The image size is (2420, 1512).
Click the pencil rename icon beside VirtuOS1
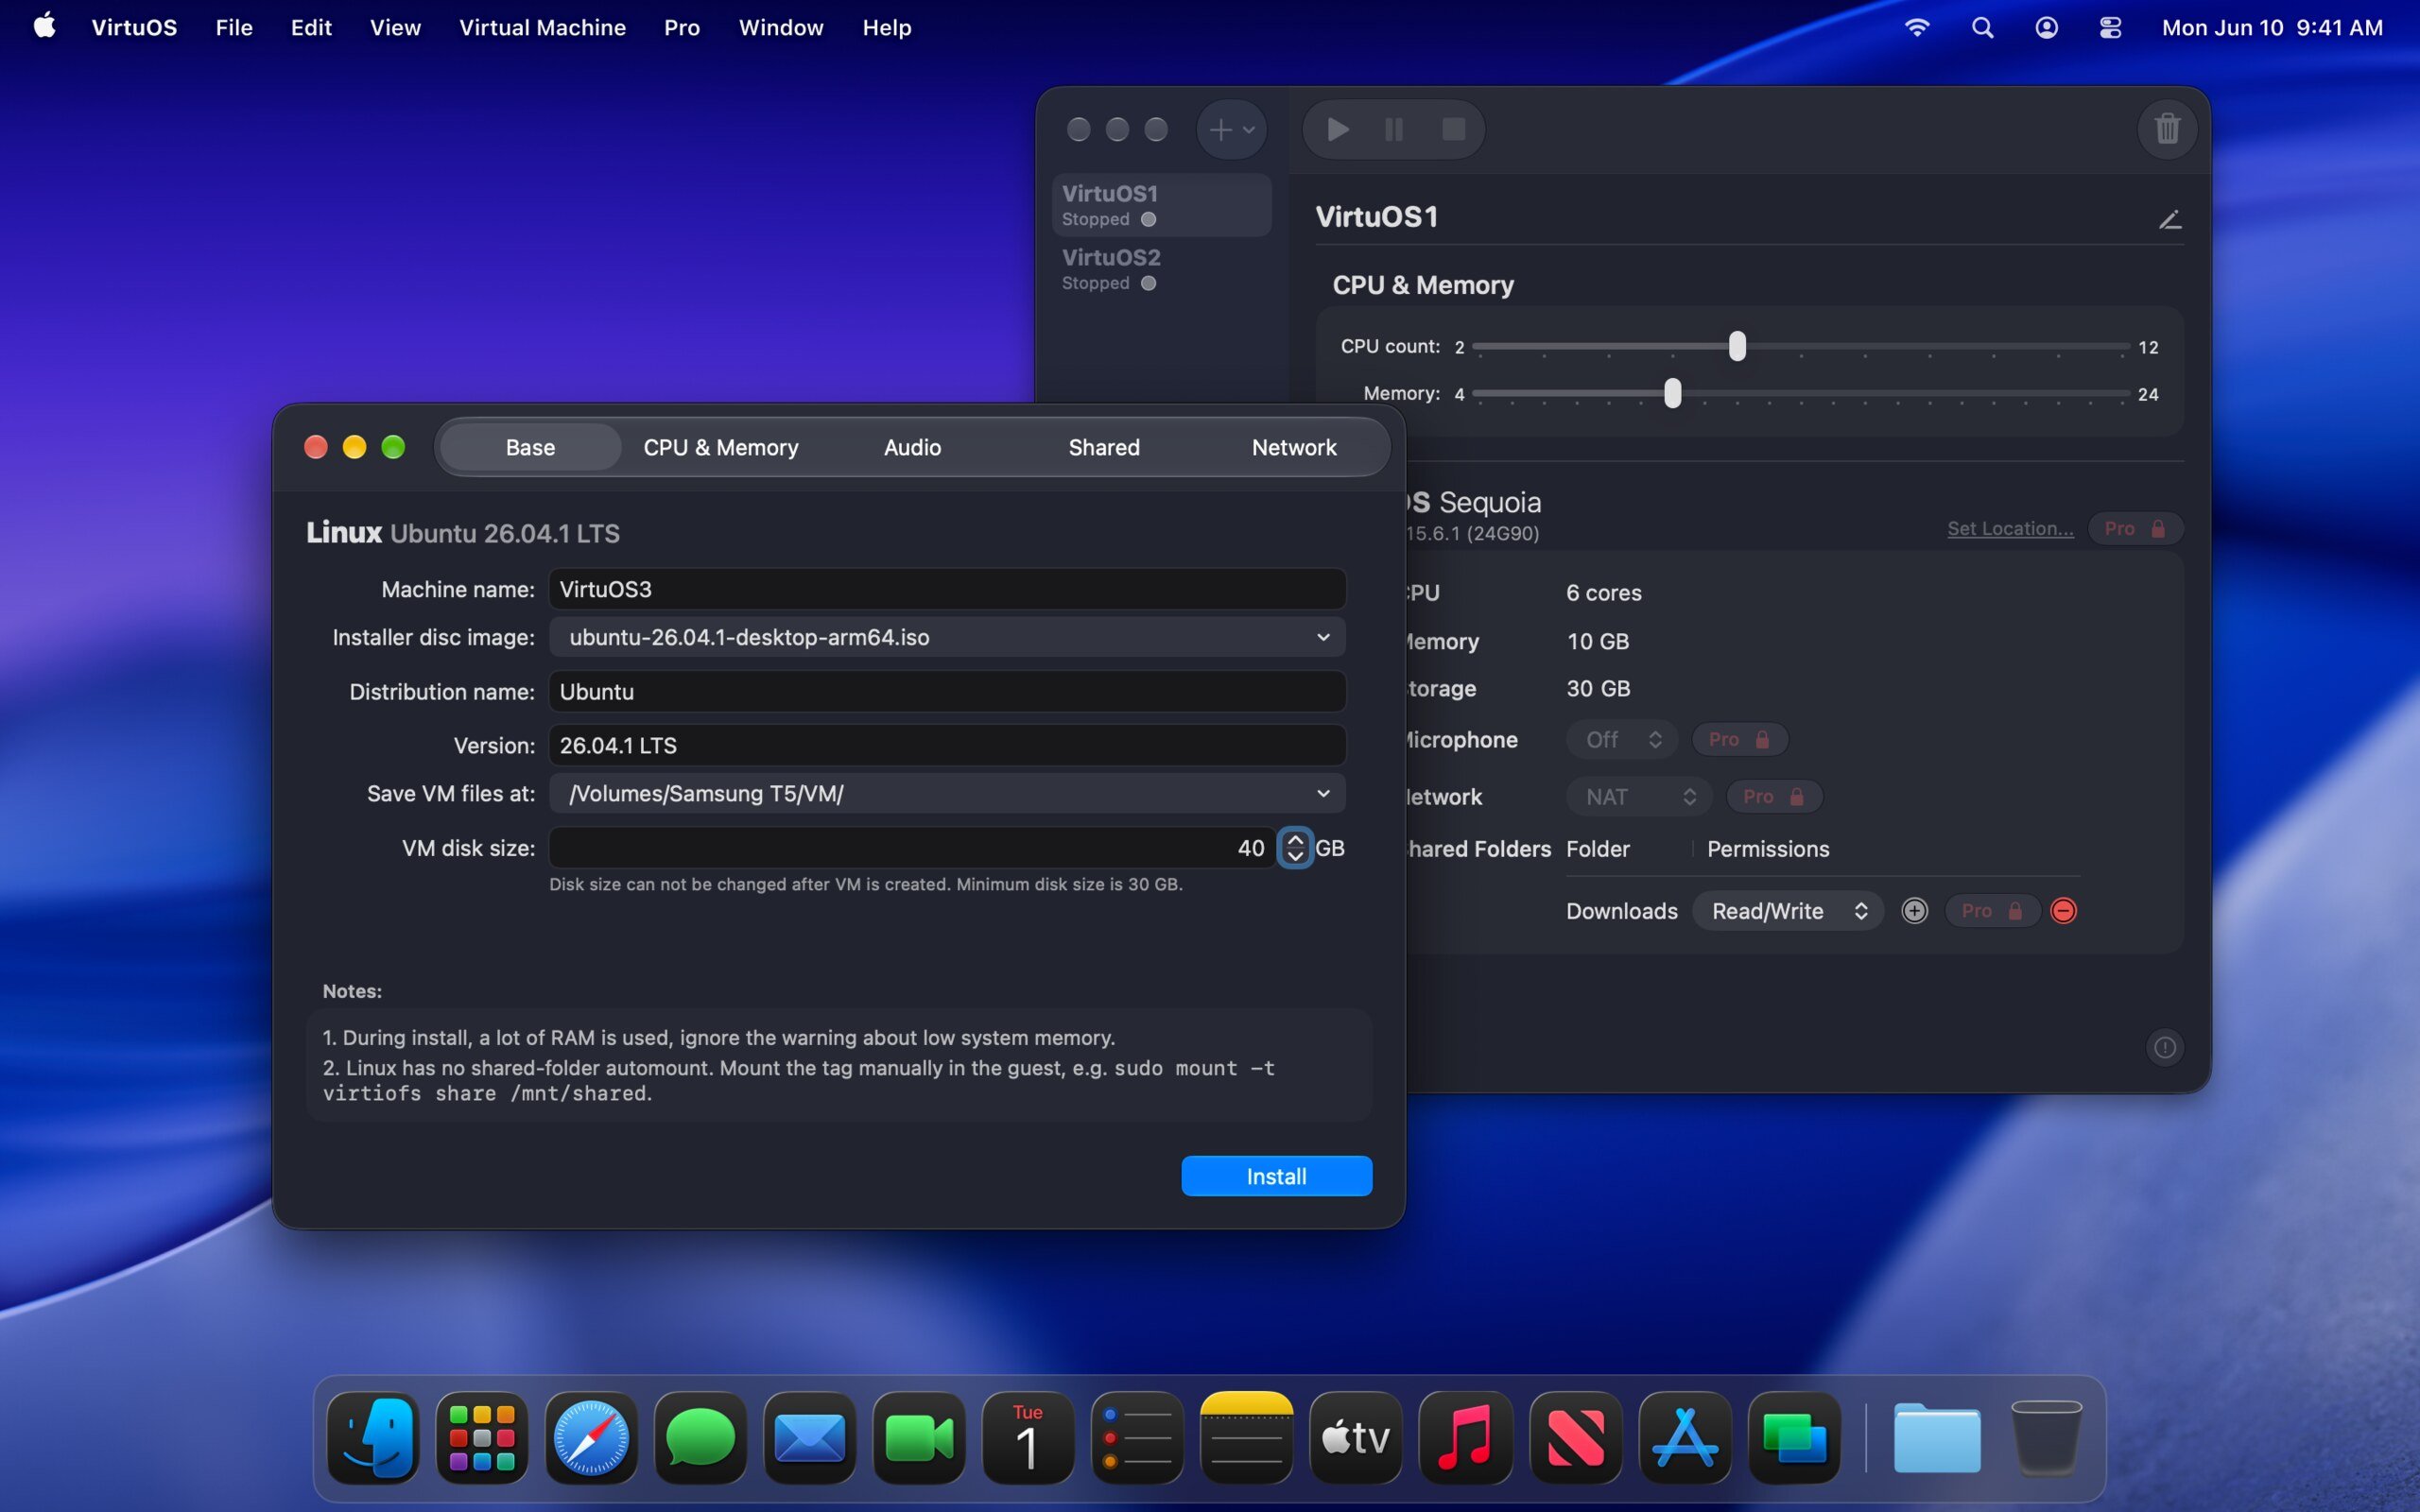(2169, 219)
